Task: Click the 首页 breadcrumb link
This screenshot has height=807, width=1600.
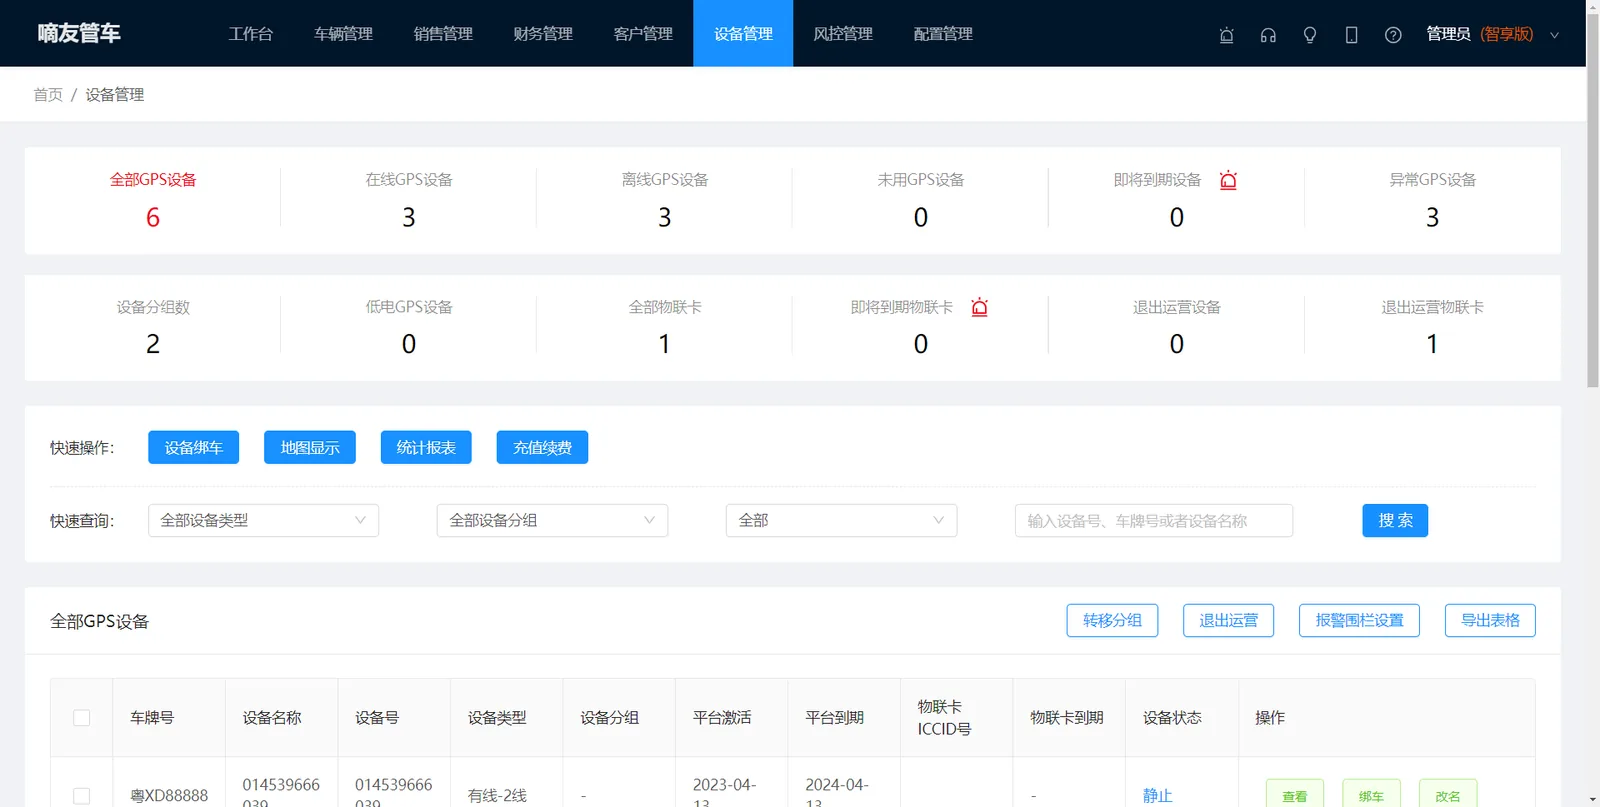Action: (x=48, y=95)
